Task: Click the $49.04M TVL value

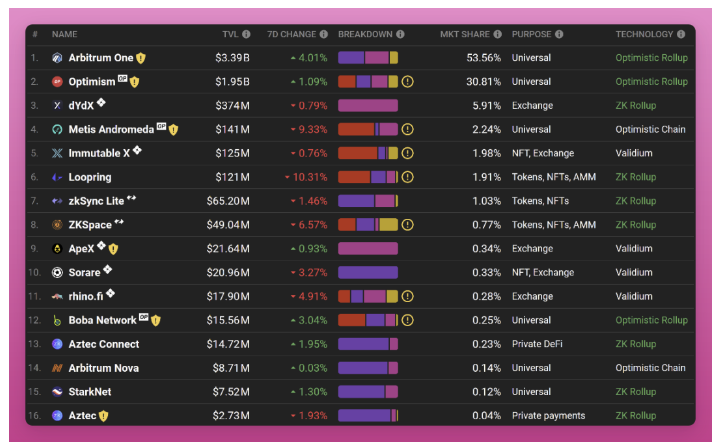Action: coord(228,225)
